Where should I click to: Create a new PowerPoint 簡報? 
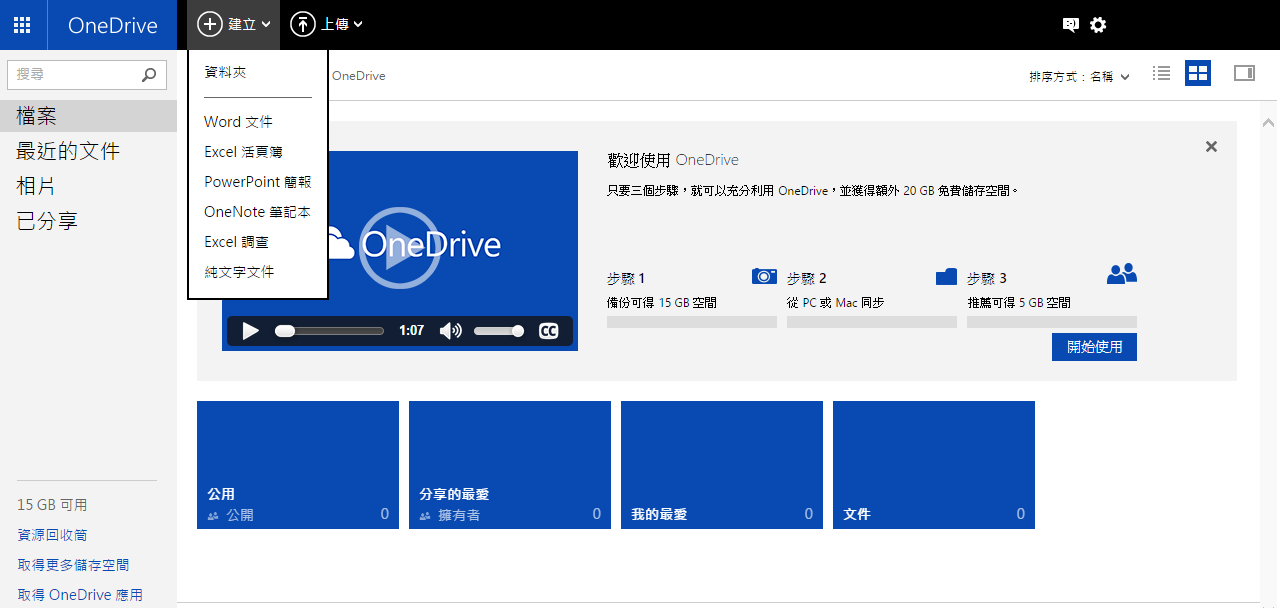pyautogui.click(x=258, y=182)
